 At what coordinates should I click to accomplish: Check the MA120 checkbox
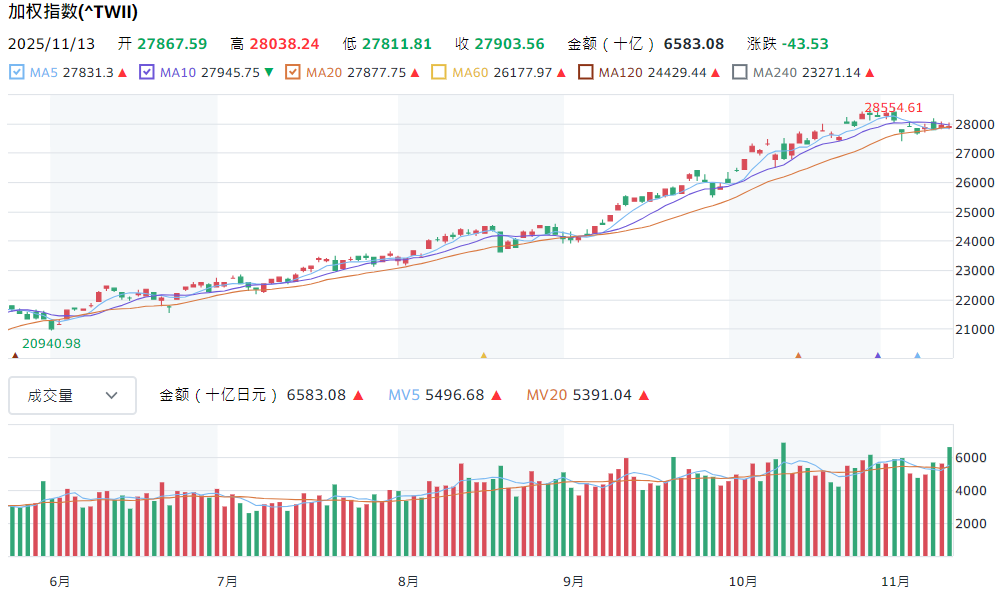coord(584,72)
